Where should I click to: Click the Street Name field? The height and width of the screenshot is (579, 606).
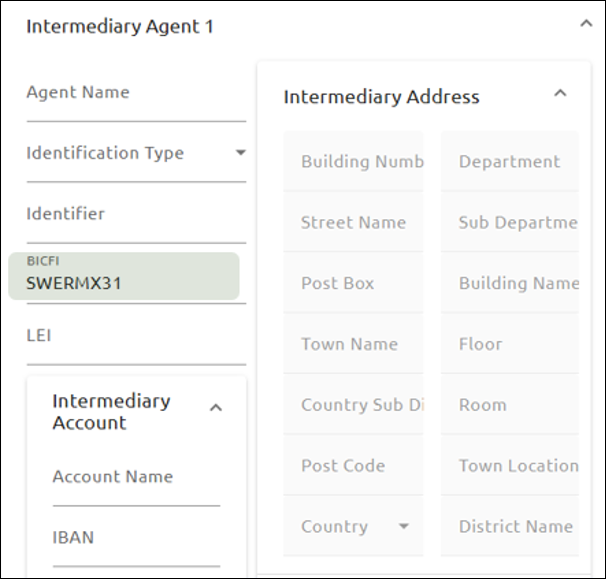click(x=353, y=222)
